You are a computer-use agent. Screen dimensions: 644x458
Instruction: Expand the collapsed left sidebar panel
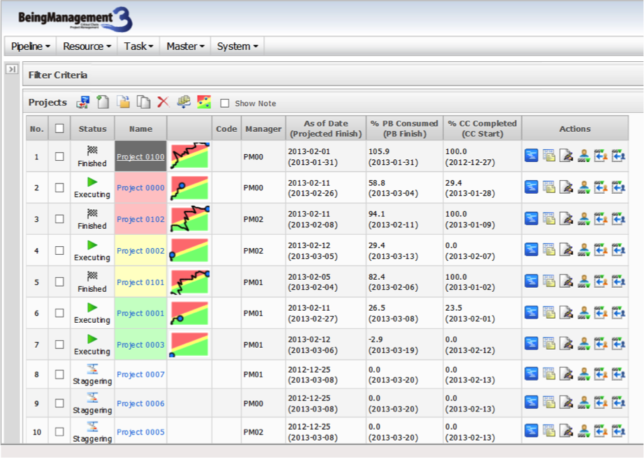[11, 69]
